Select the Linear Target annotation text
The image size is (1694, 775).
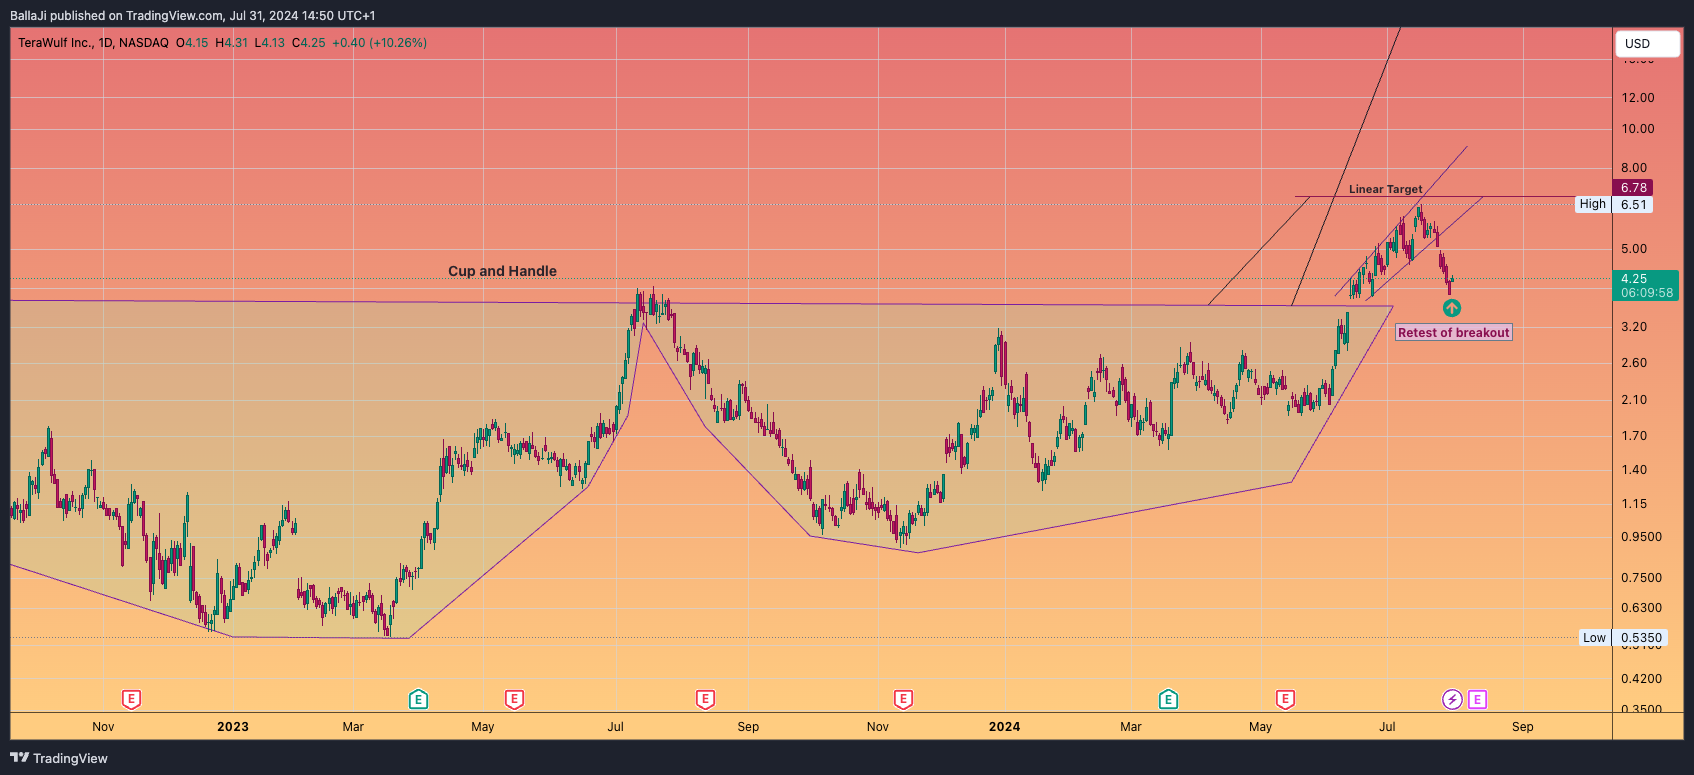pos(1385,189)
